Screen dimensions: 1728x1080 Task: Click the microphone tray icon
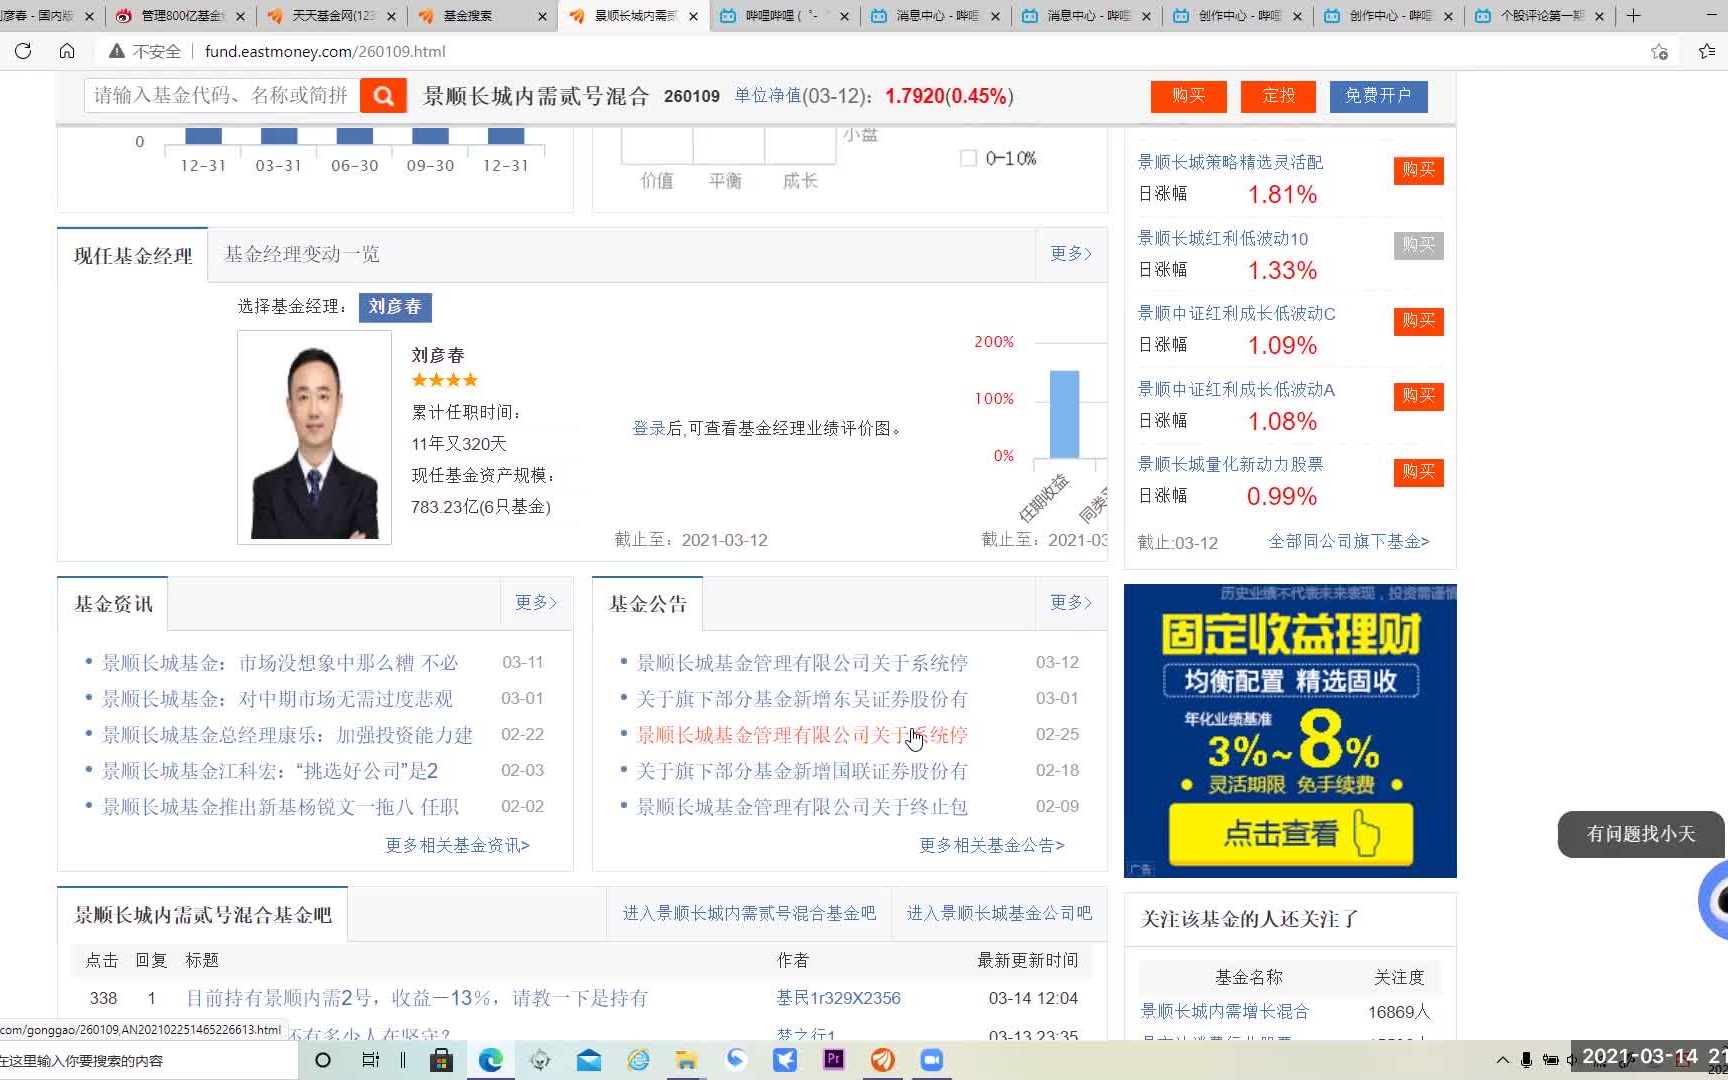point(1526,1060)
